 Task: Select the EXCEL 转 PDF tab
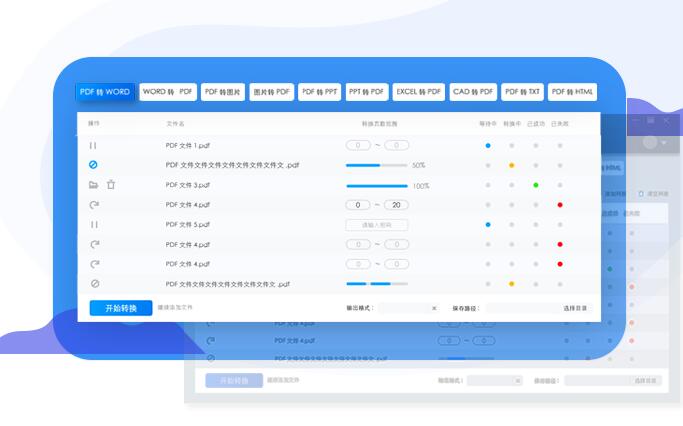pyautogui.click(x=418, y=92)
